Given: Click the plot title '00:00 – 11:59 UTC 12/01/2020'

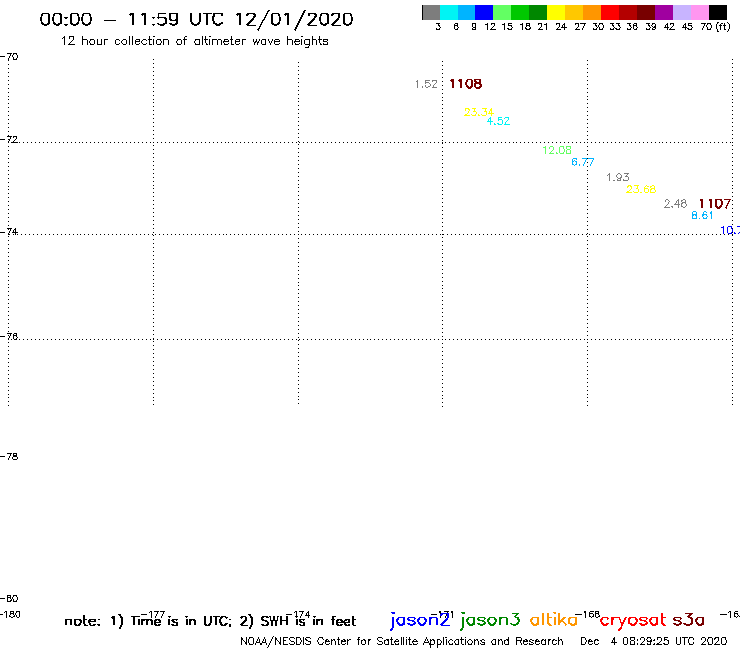Looking at the screenshot, I should pos(196,19).
